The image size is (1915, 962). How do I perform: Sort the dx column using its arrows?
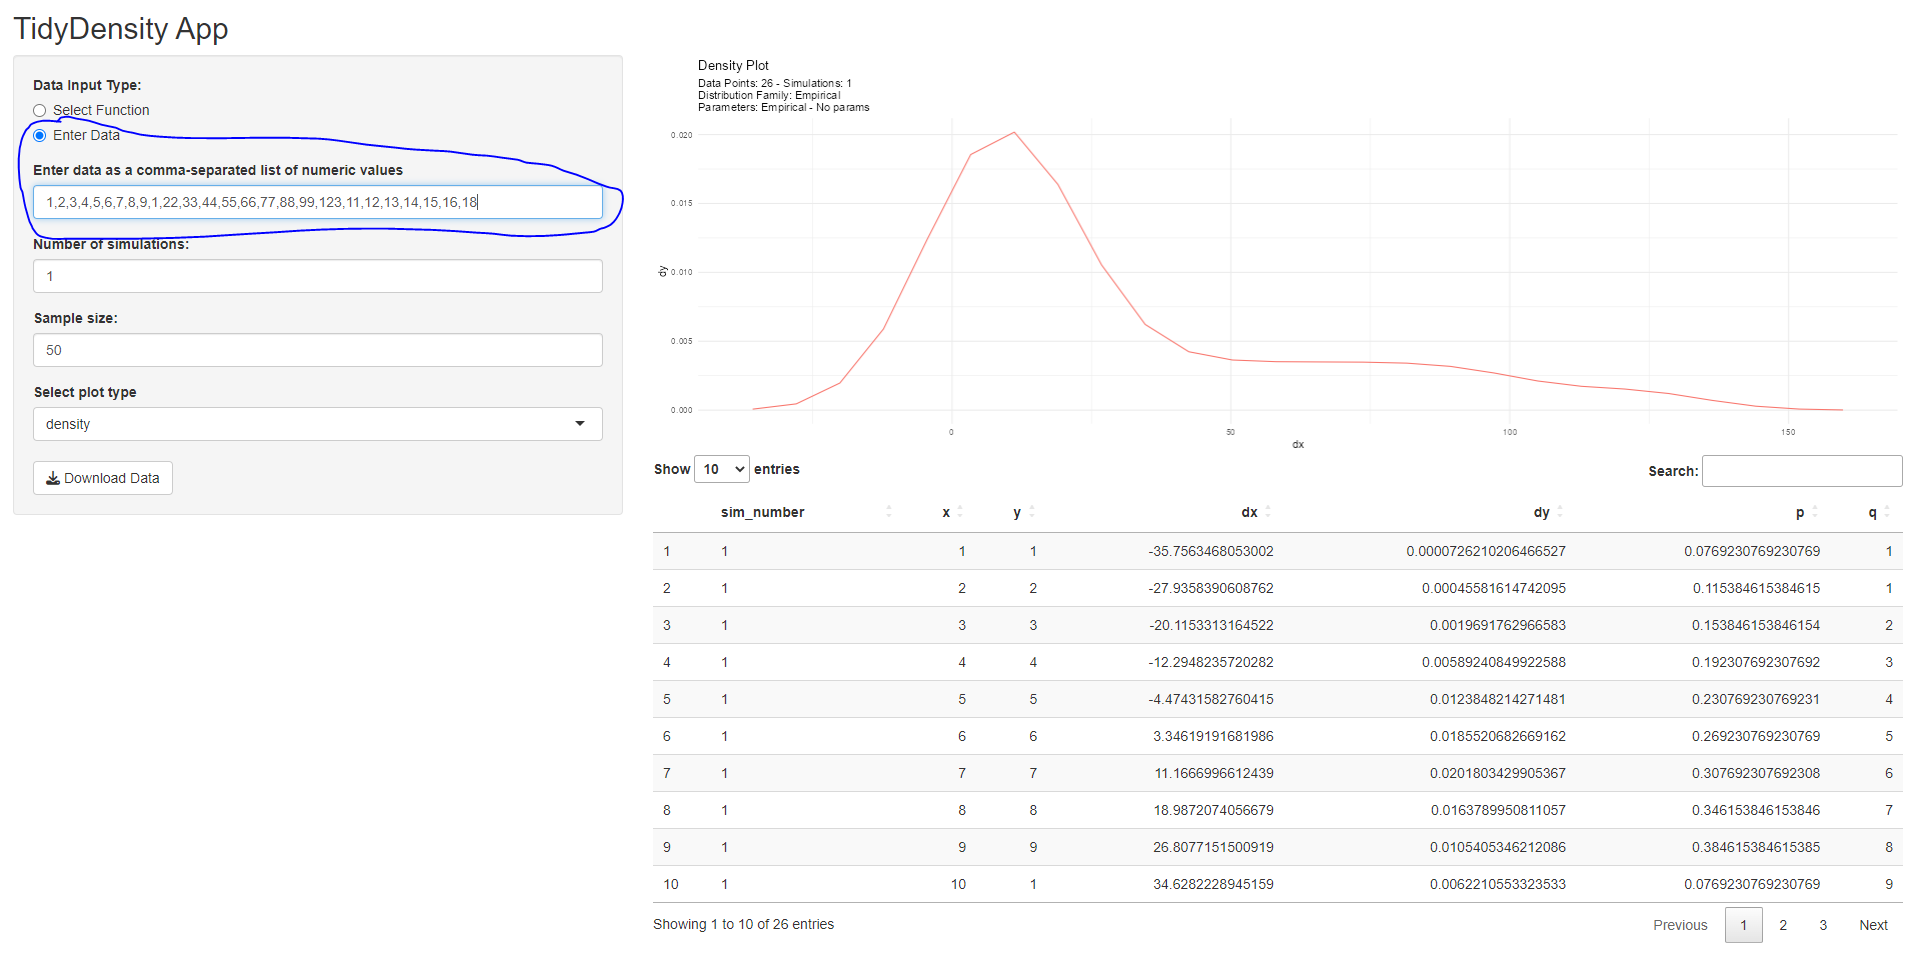click(x=1268, y=512)
